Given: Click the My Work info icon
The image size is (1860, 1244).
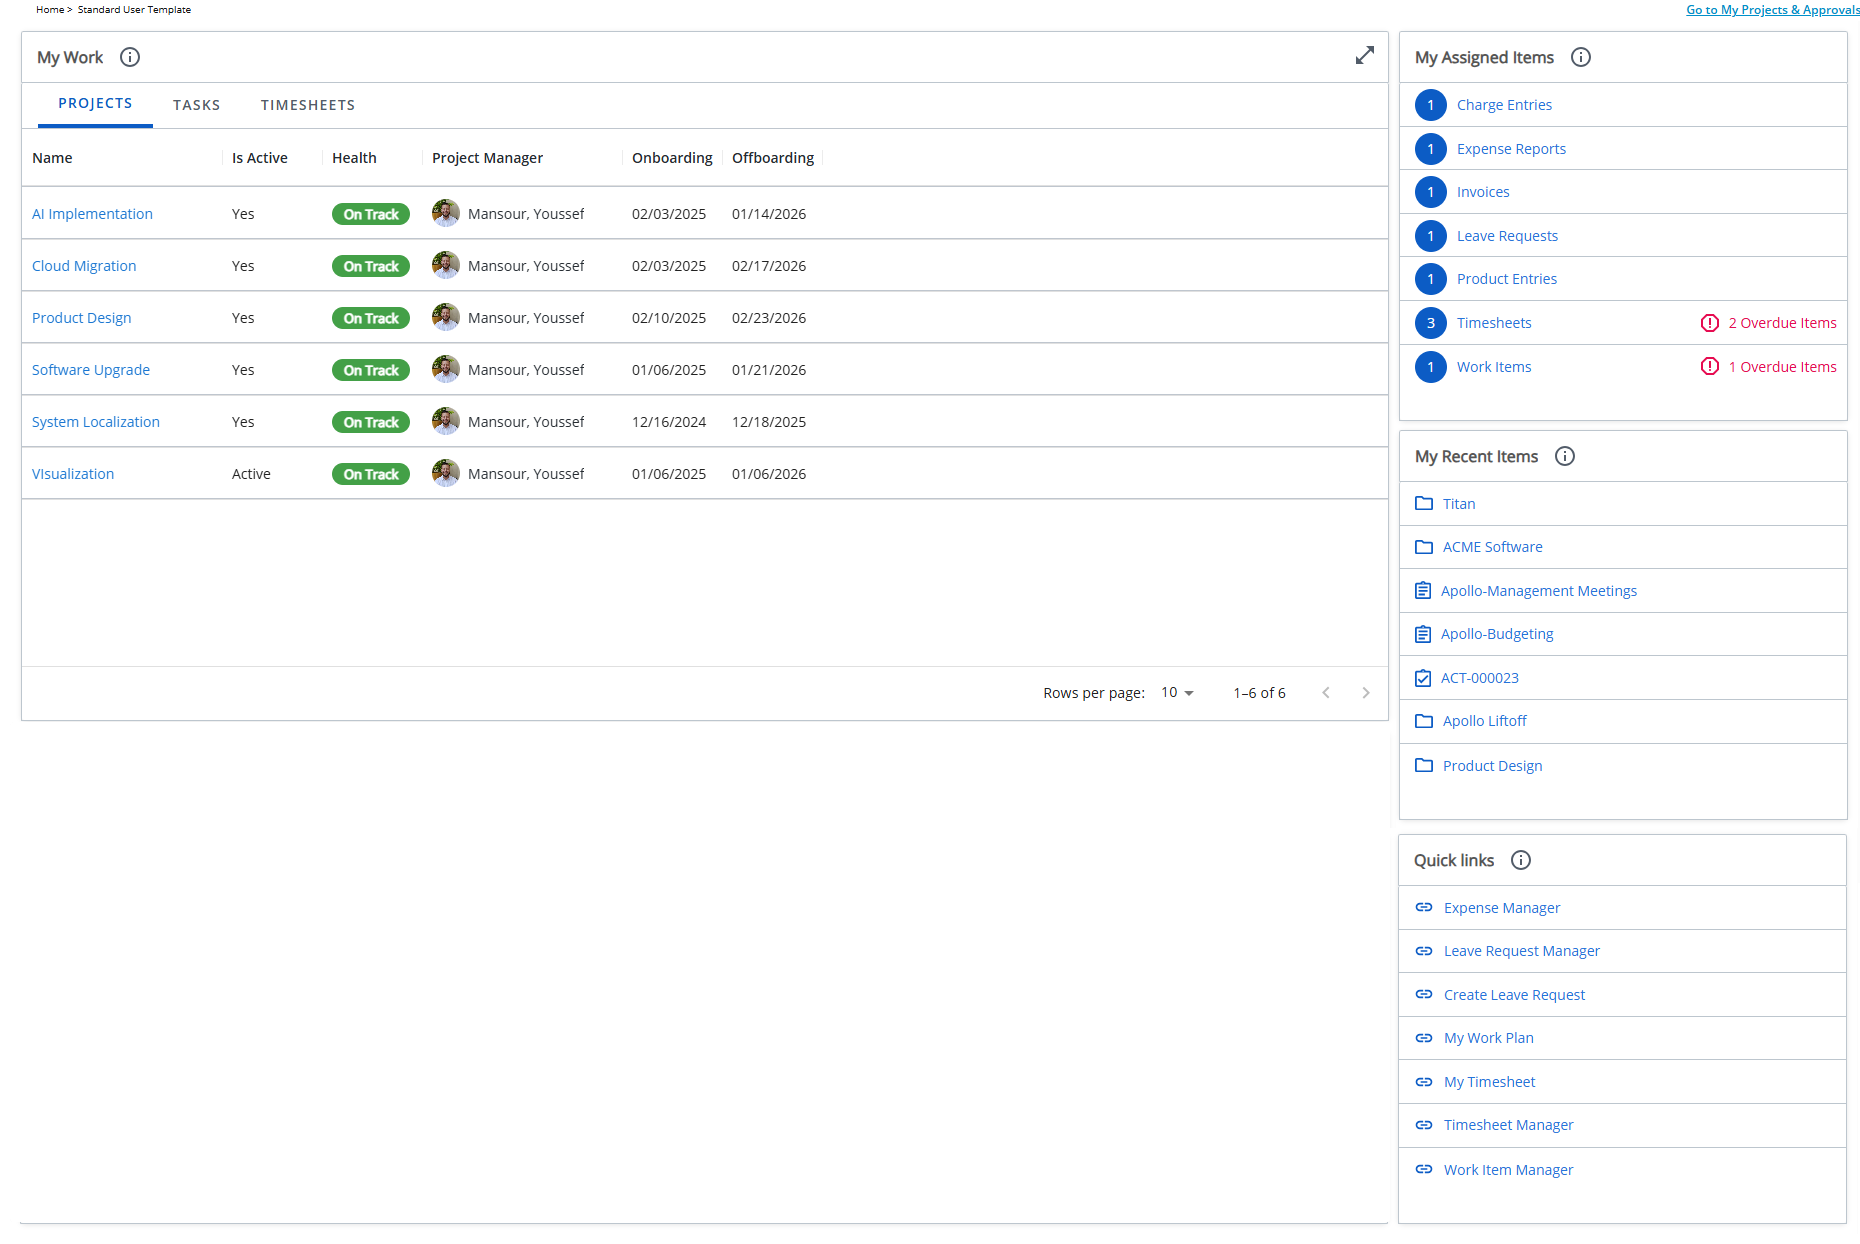Looking at the screenshot, I should pos(130,57).
